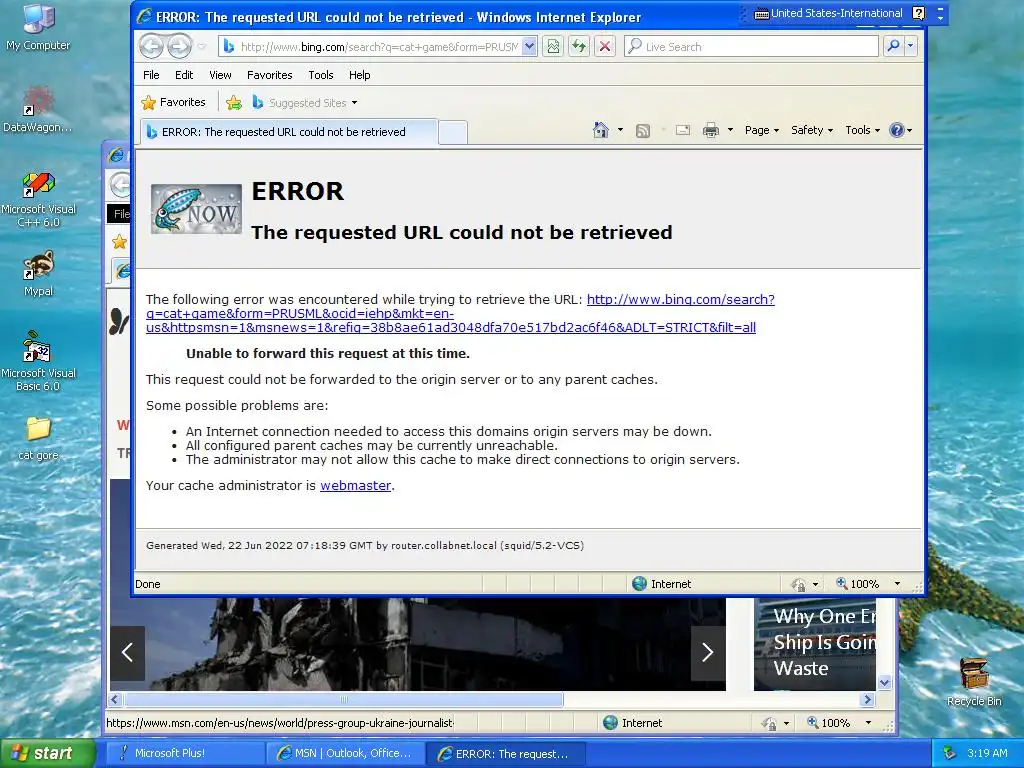This screenshot has height=768, width=1024.
Task: Open the Suggested Sites dropdown
Action: [x=305, y=103]
